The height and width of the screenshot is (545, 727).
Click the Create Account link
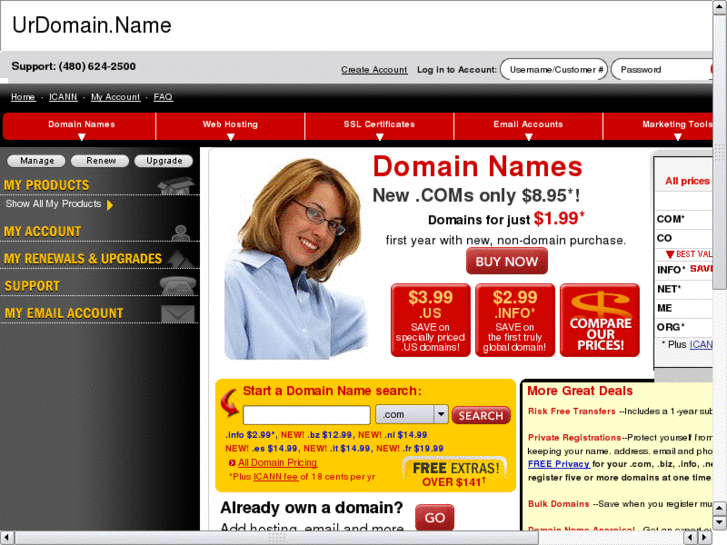[x=374, y=70]
